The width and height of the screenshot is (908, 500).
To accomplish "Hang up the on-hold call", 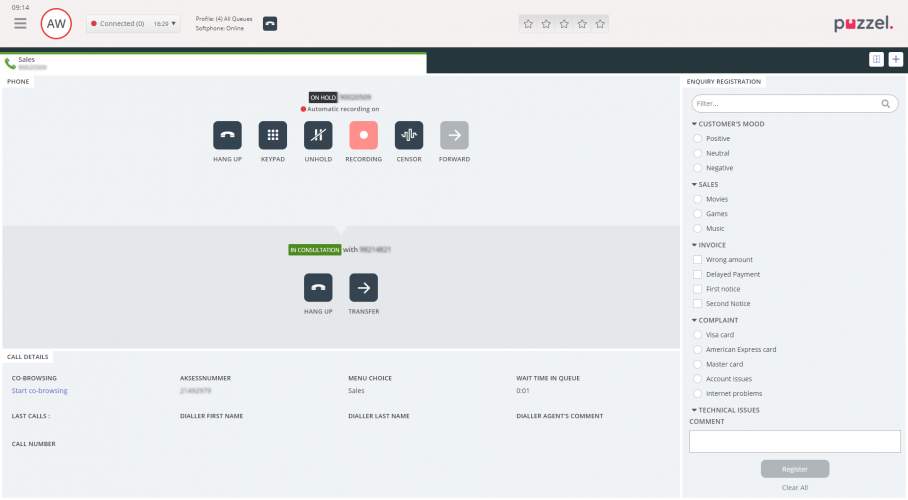I will click(x=227, y=135).
